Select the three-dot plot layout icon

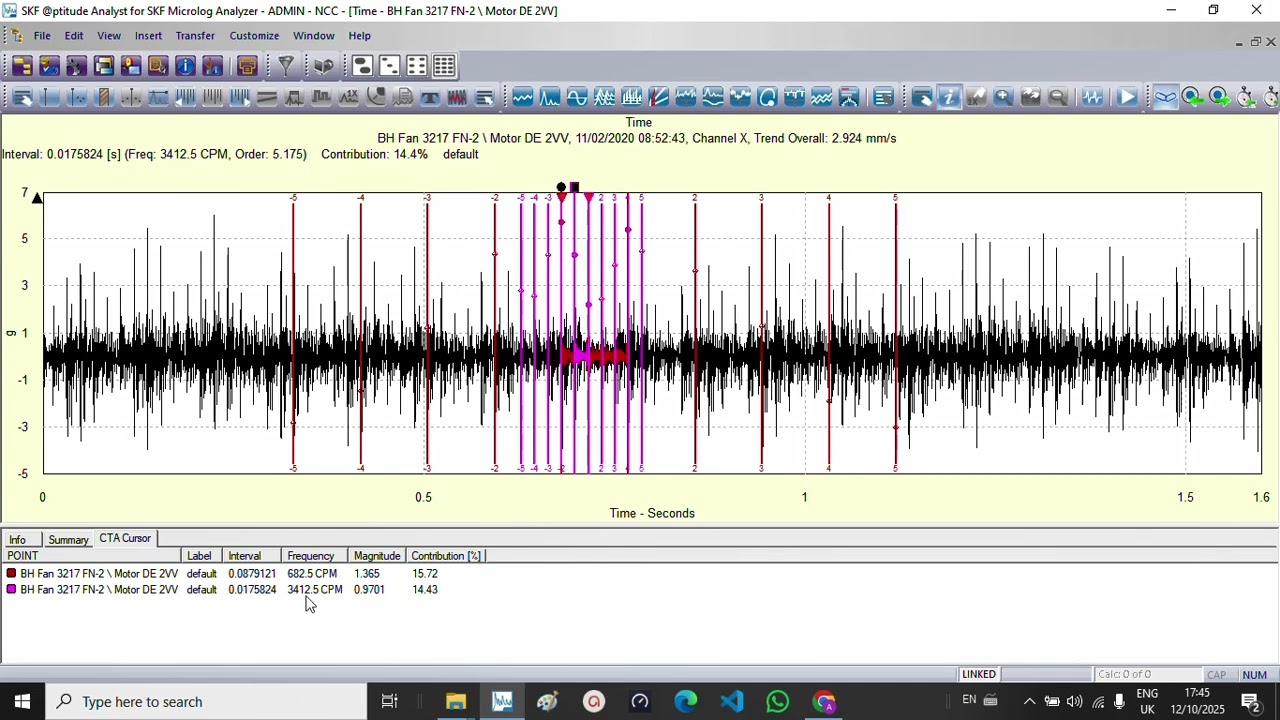(389, 66)
